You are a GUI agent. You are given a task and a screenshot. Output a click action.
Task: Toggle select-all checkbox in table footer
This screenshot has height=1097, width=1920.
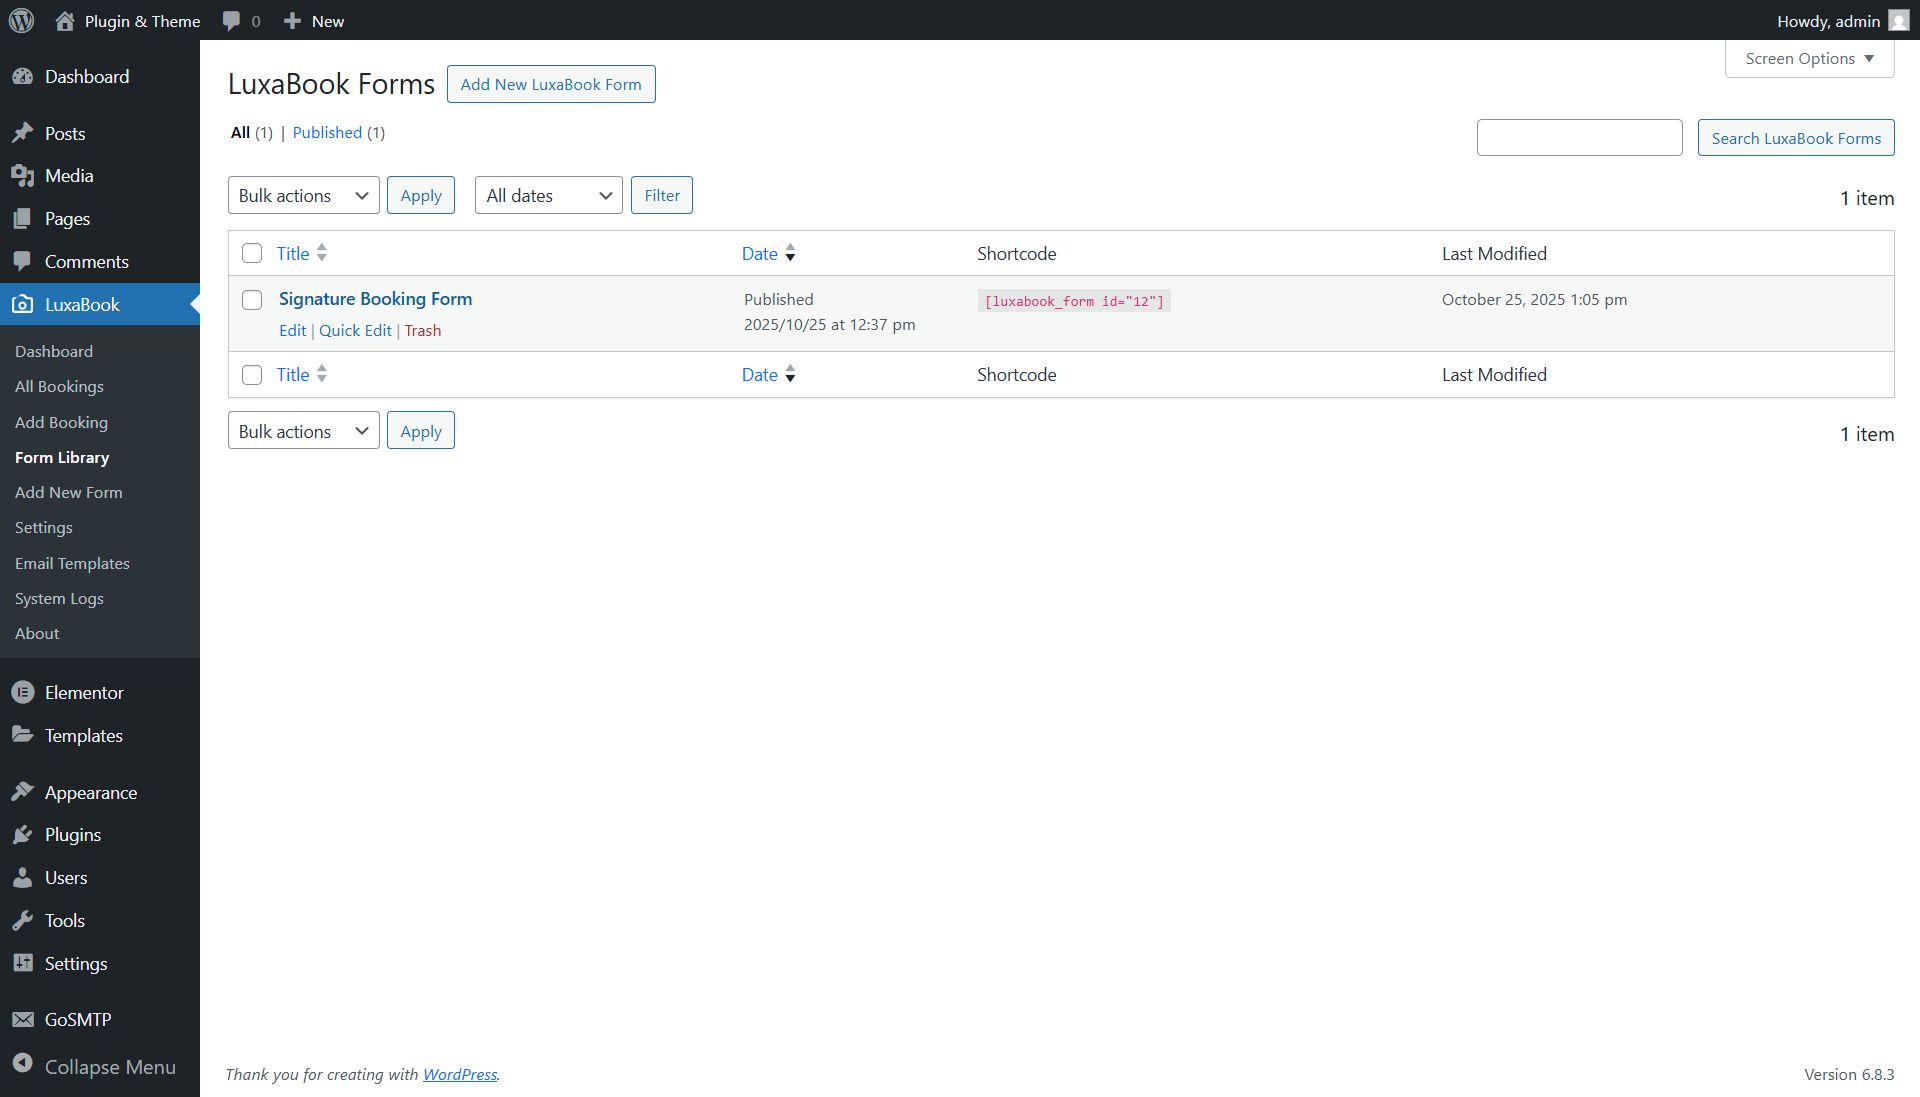252,375
